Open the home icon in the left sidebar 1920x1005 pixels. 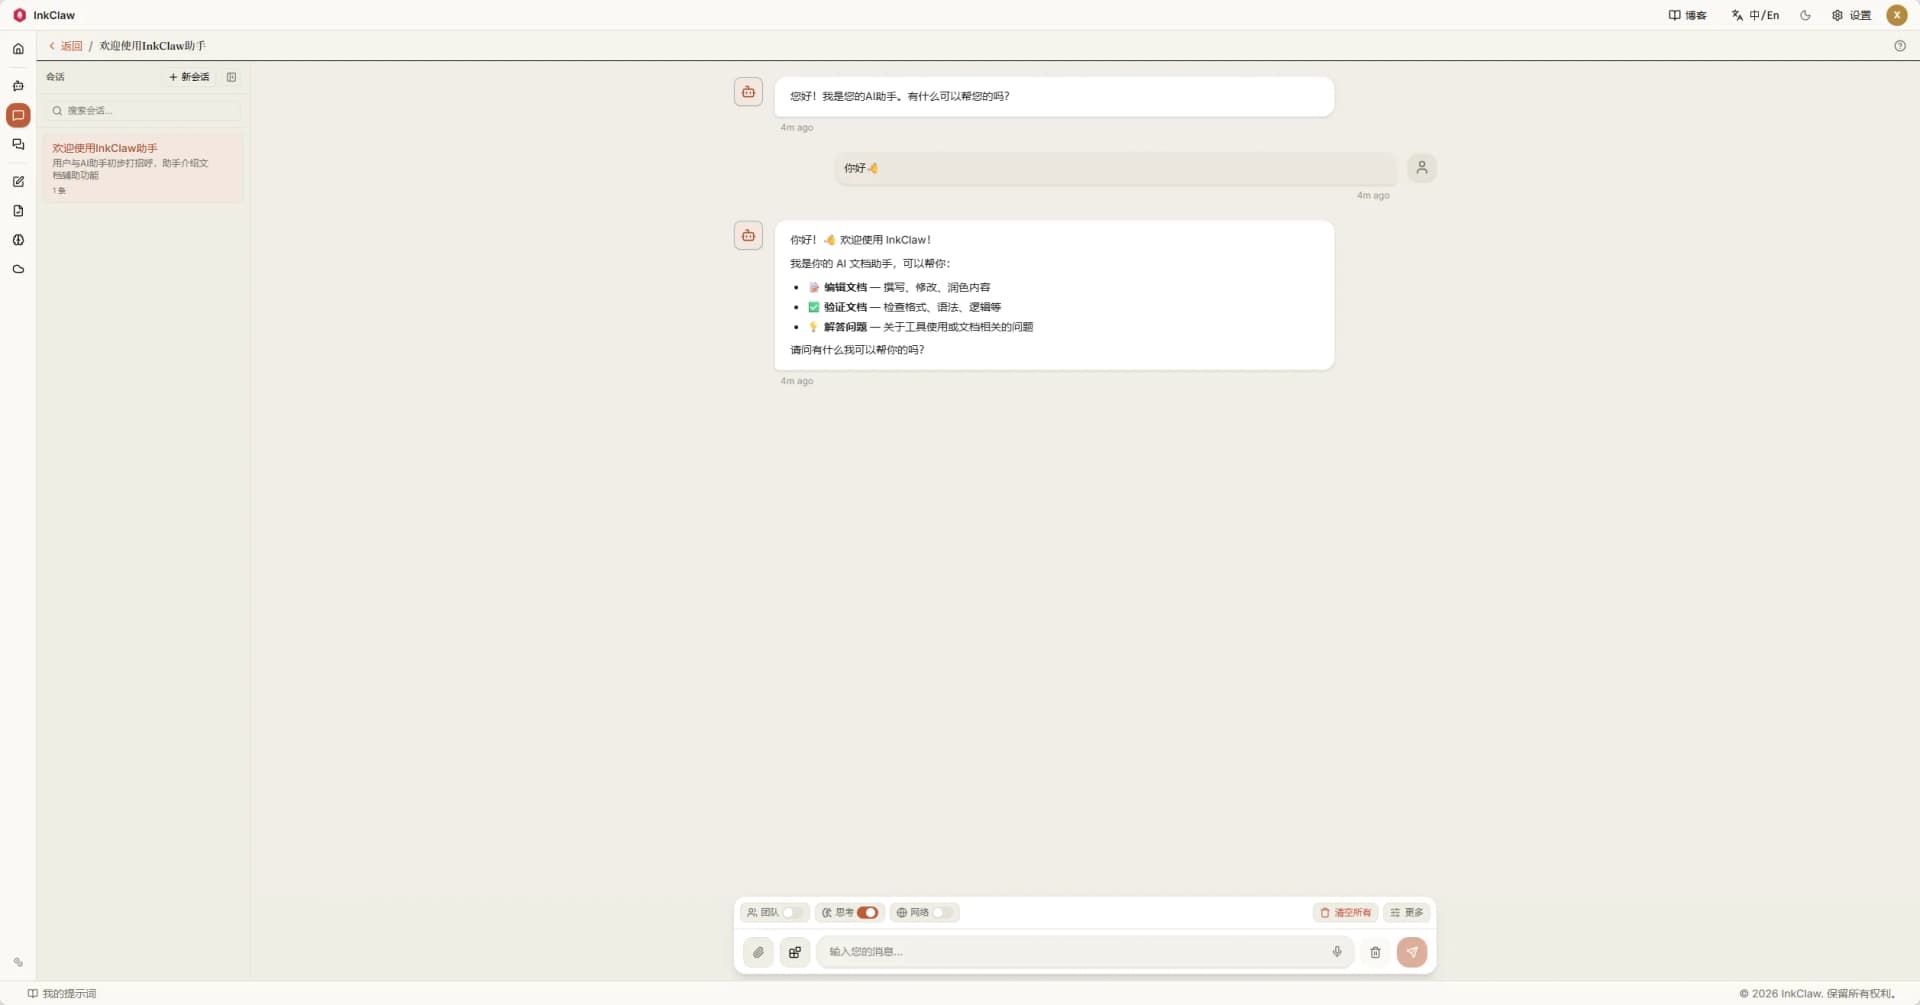[18, 49]
